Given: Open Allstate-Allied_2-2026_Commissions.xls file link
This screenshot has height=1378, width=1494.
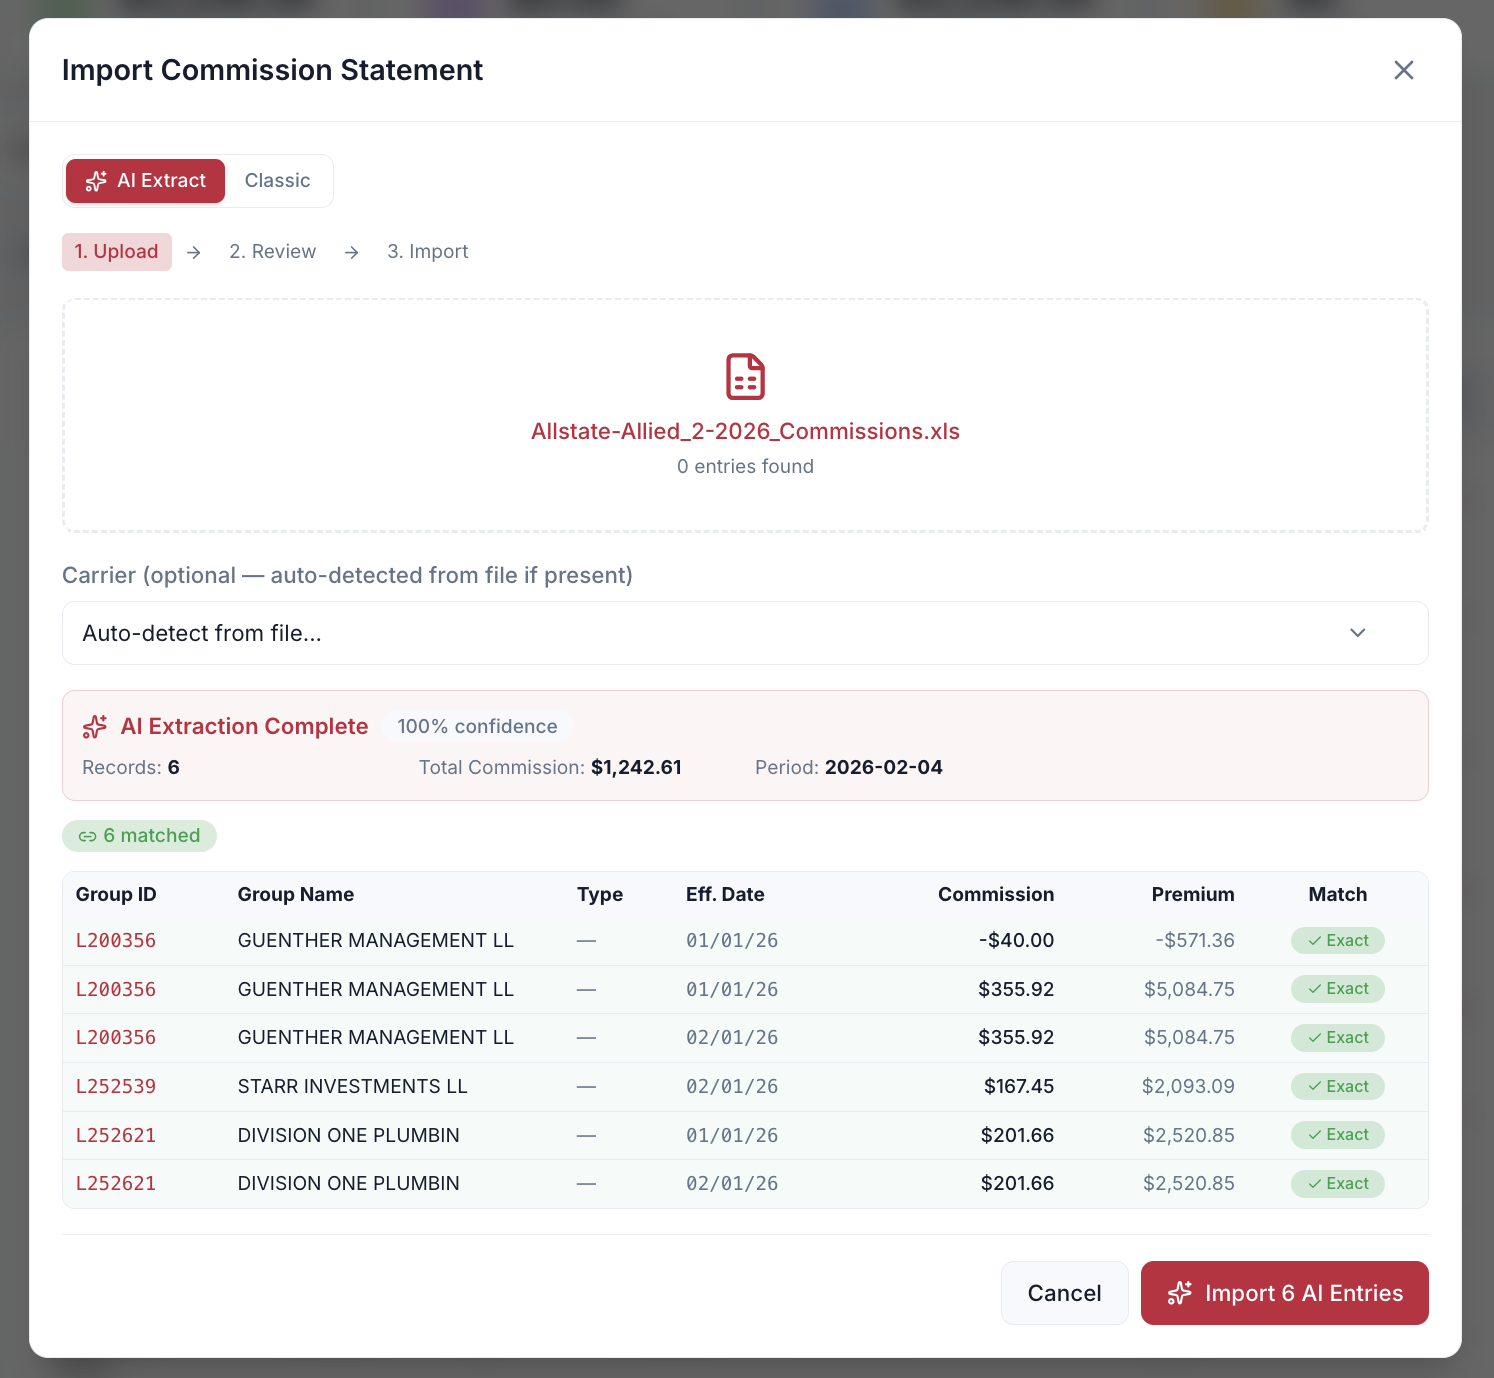Looking at the screenshot, I should click(745, 431).
